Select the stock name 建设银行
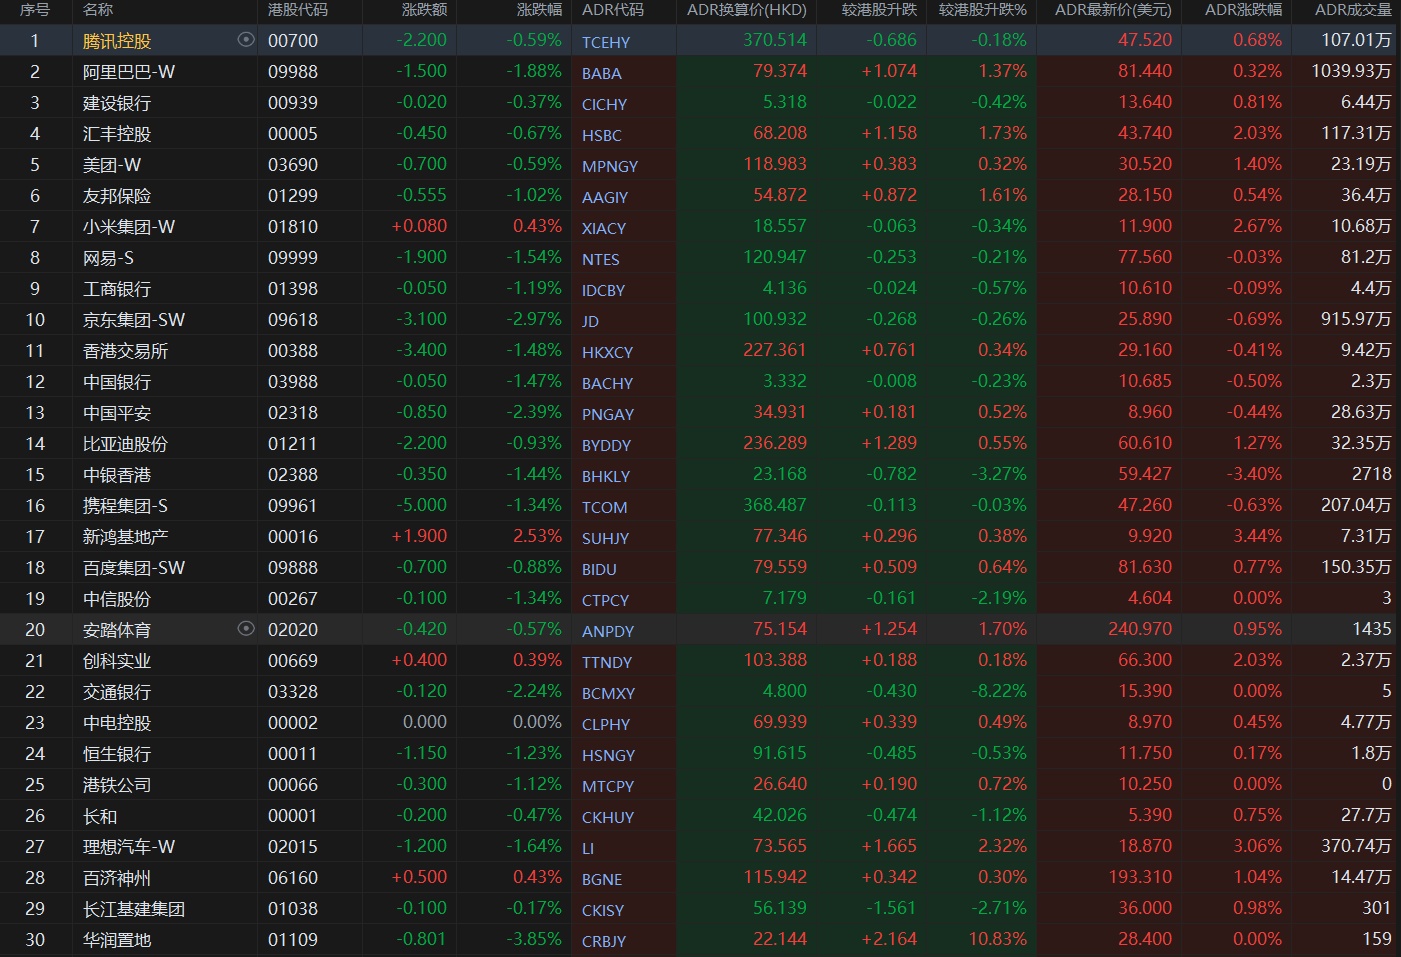The height and width of the screenshot is (957, 1401). pos(117,103)
